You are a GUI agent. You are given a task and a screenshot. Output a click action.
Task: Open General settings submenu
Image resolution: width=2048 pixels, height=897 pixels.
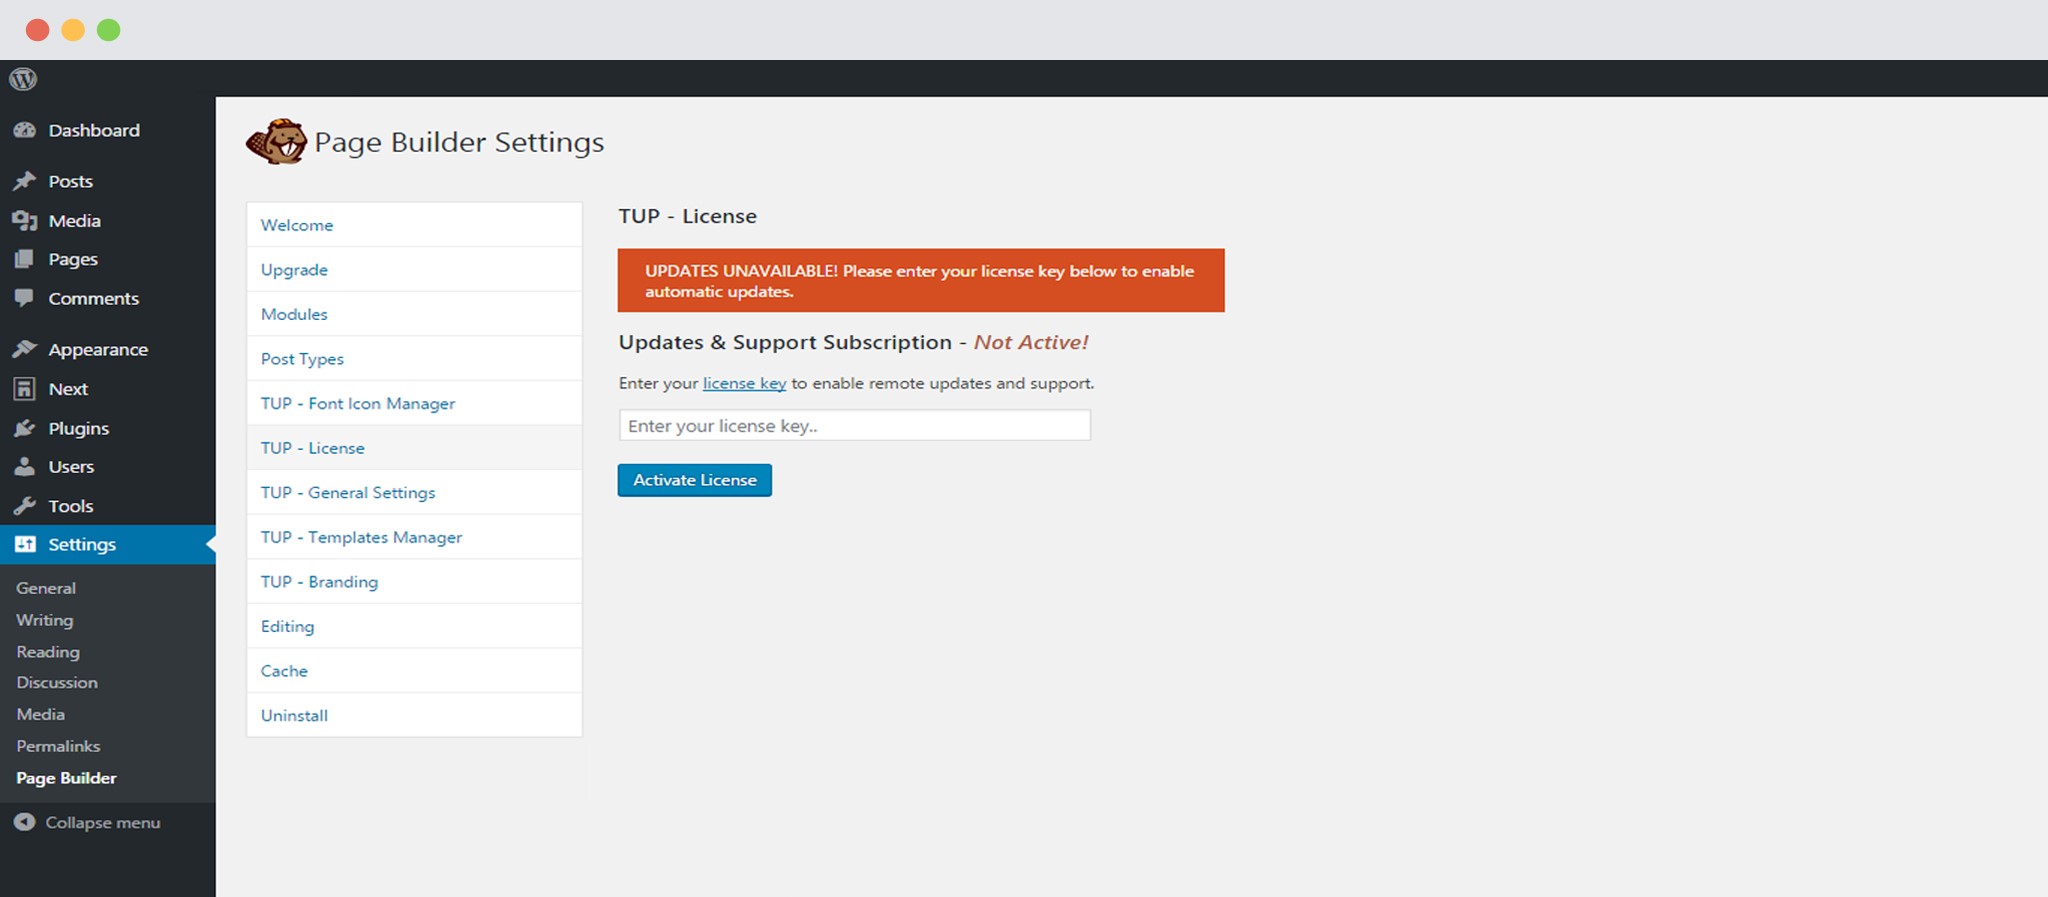(x=46, y=588)
